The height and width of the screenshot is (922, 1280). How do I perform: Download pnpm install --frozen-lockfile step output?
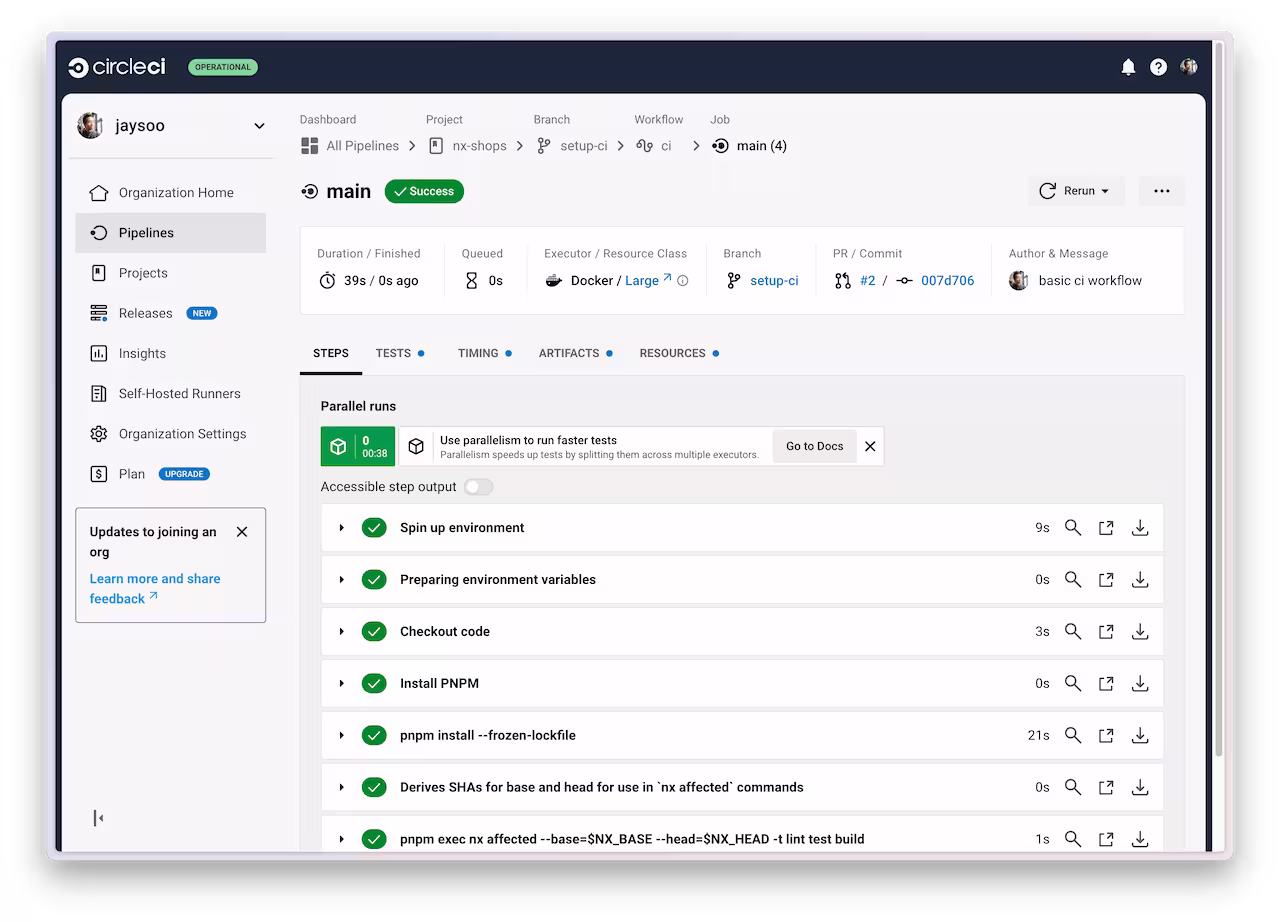click(x=1139, y=736)
